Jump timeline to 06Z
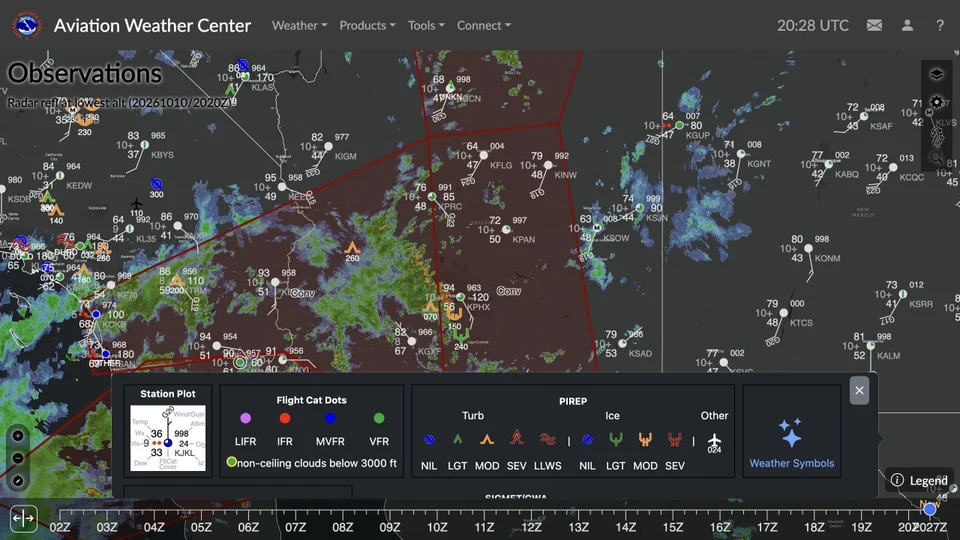This screenshot has height=540, width=960. pyautogui.click(x=248, y=527)
